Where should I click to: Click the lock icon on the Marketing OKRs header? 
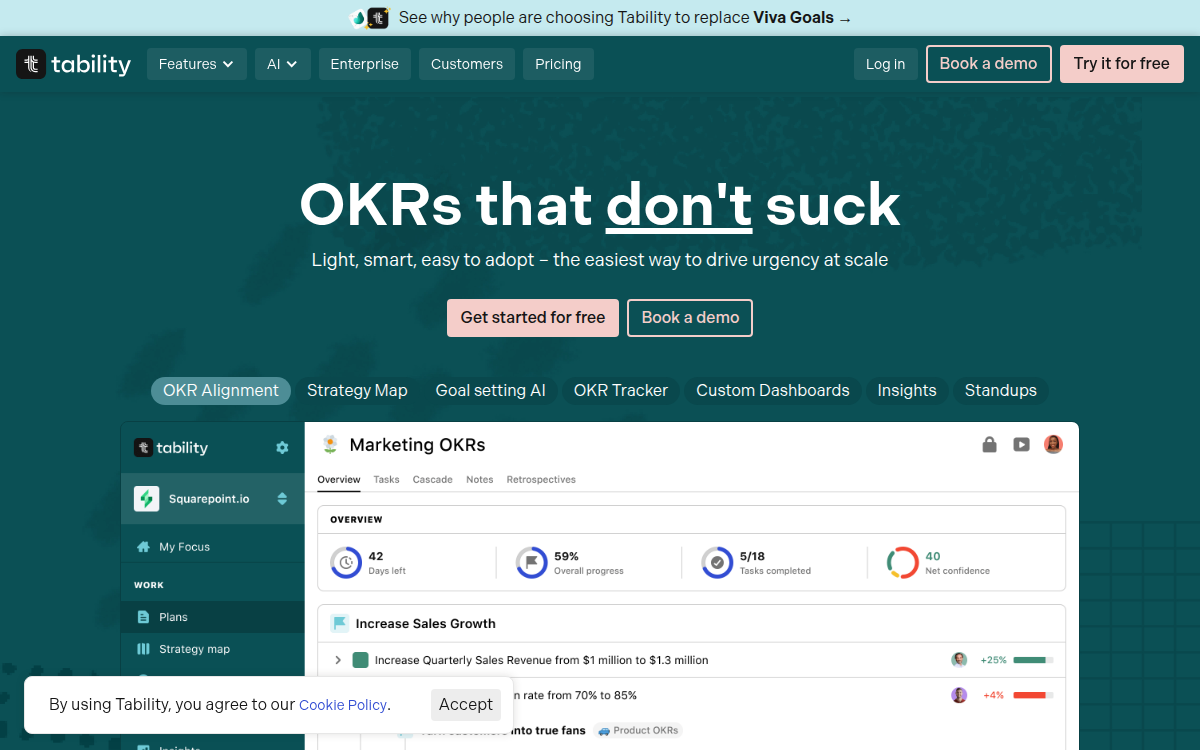click(989, 445)
